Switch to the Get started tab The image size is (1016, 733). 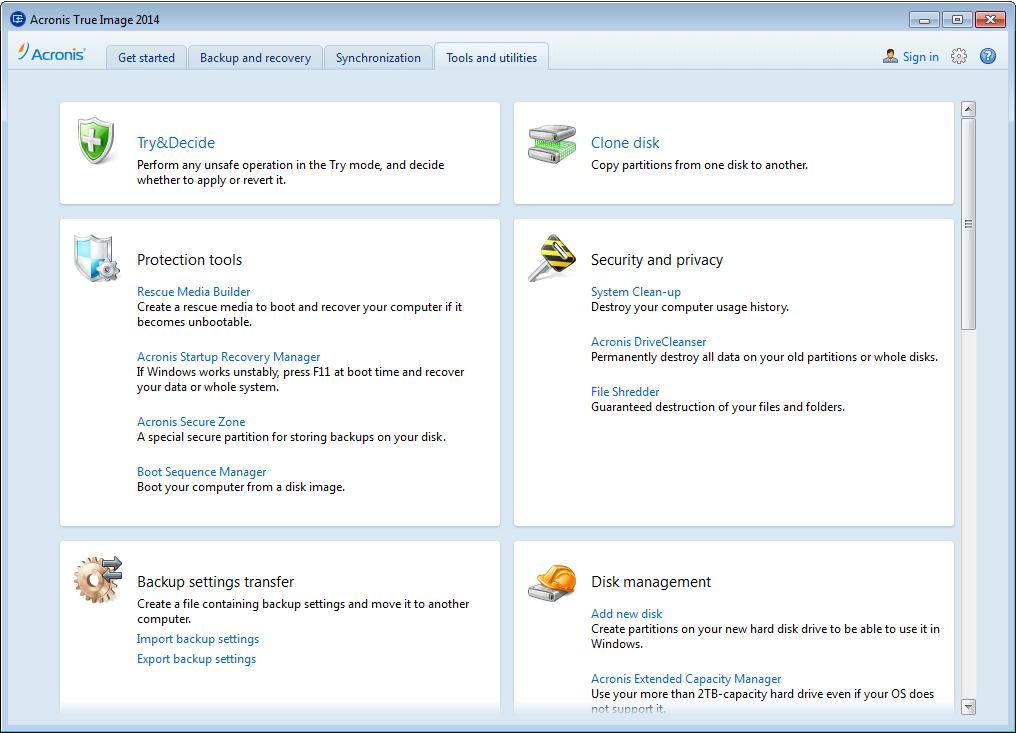[146, 58]
